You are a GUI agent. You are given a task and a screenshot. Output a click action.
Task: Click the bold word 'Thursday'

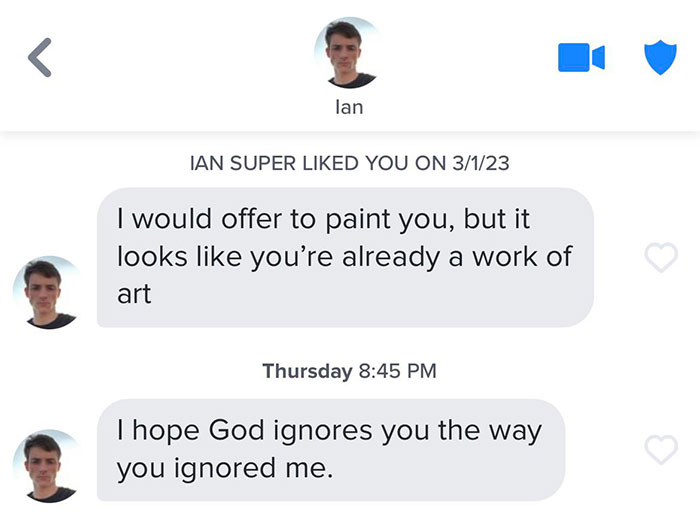tap(307, 371)
